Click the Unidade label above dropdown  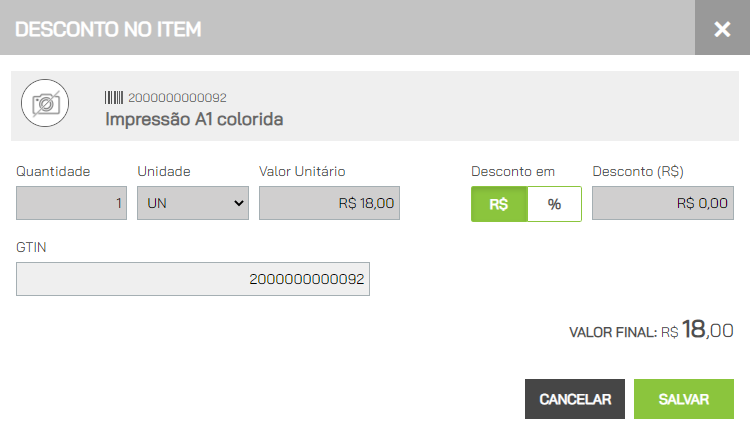click(164, 171)
